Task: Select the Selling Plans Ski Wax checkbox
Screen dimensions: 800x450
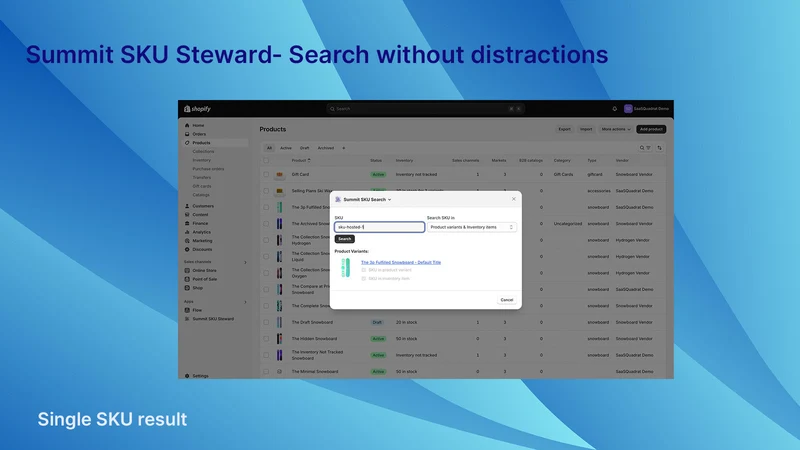Action: (x=266, y=191)
